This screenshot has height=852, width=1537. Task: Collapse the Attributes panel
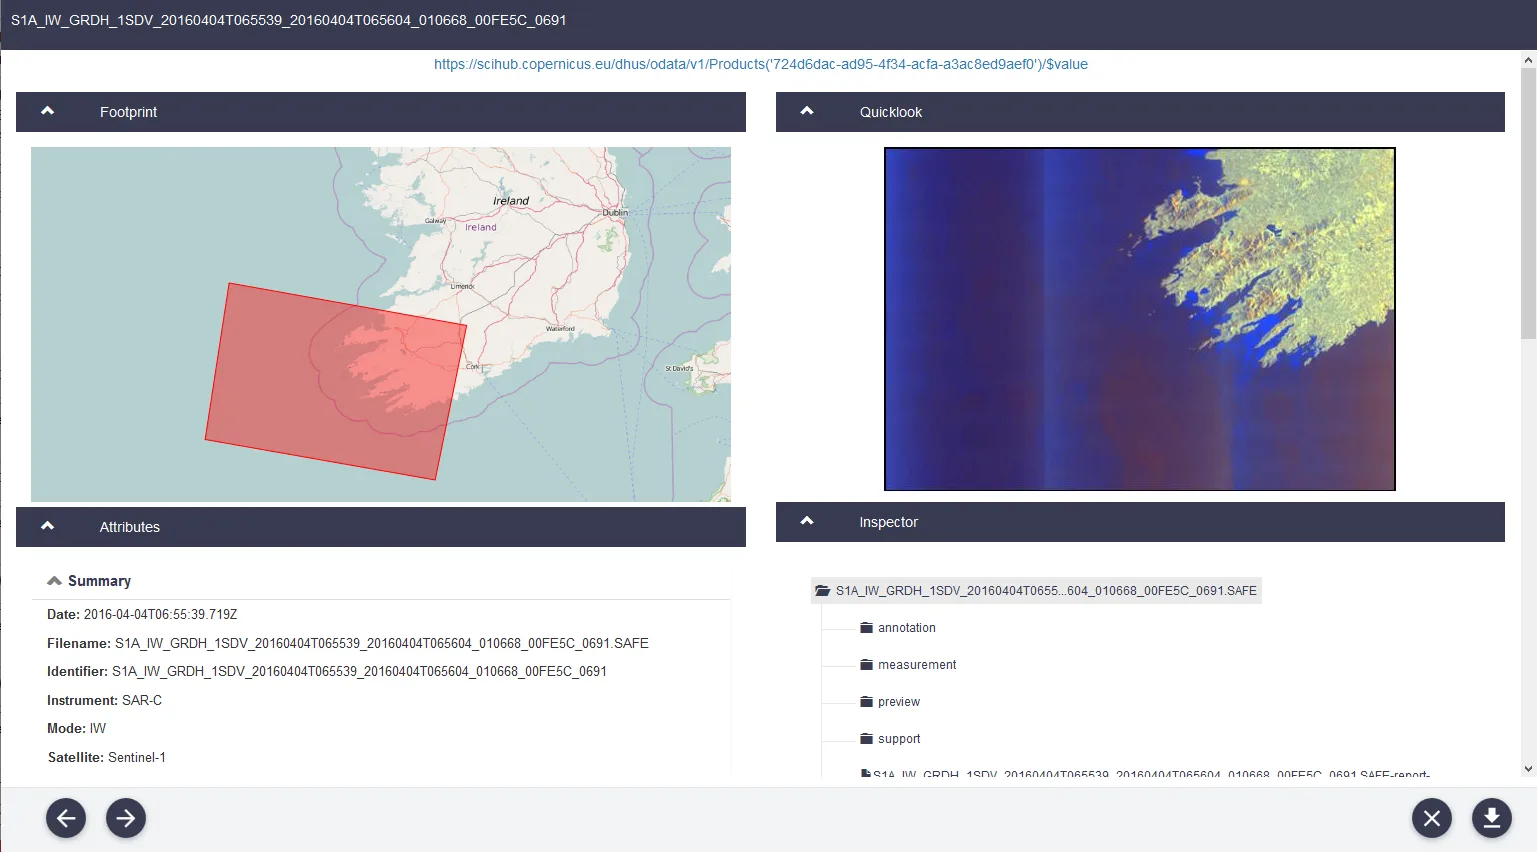pyautogui.click(x=47, y=526)
